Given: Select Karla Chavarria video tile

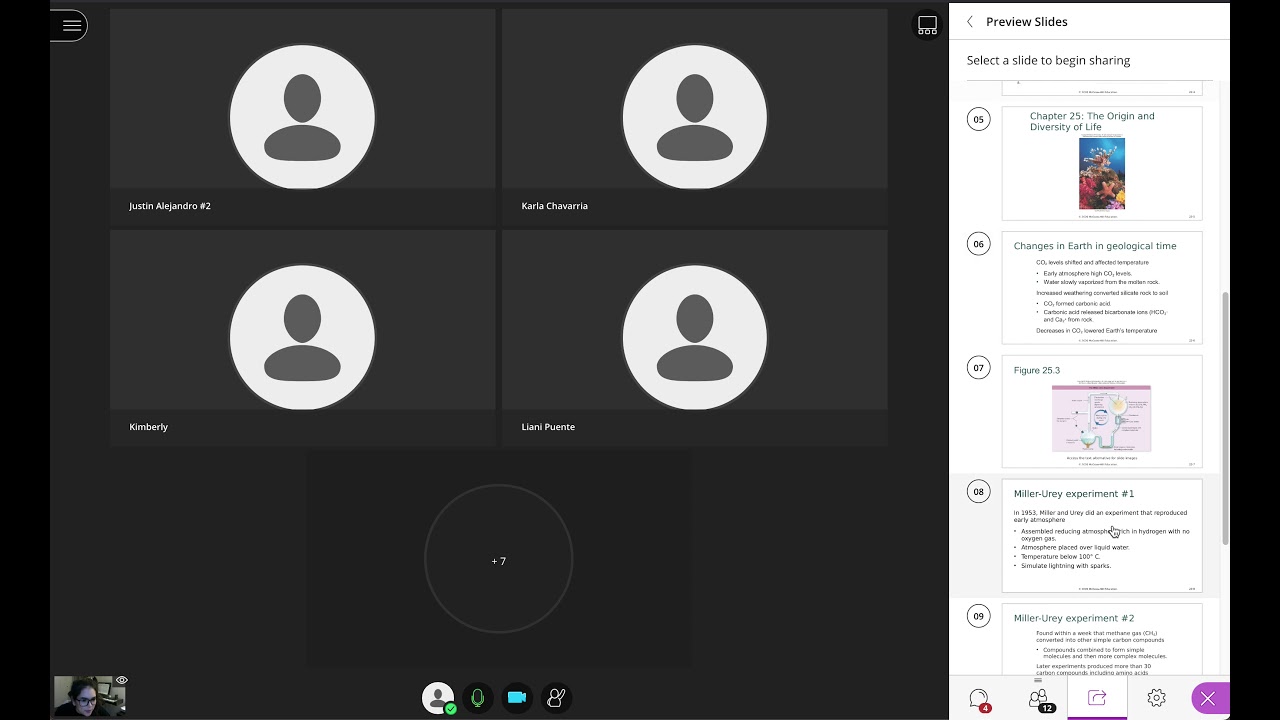Looking at the screenshot, I should [x=694, y=117].
